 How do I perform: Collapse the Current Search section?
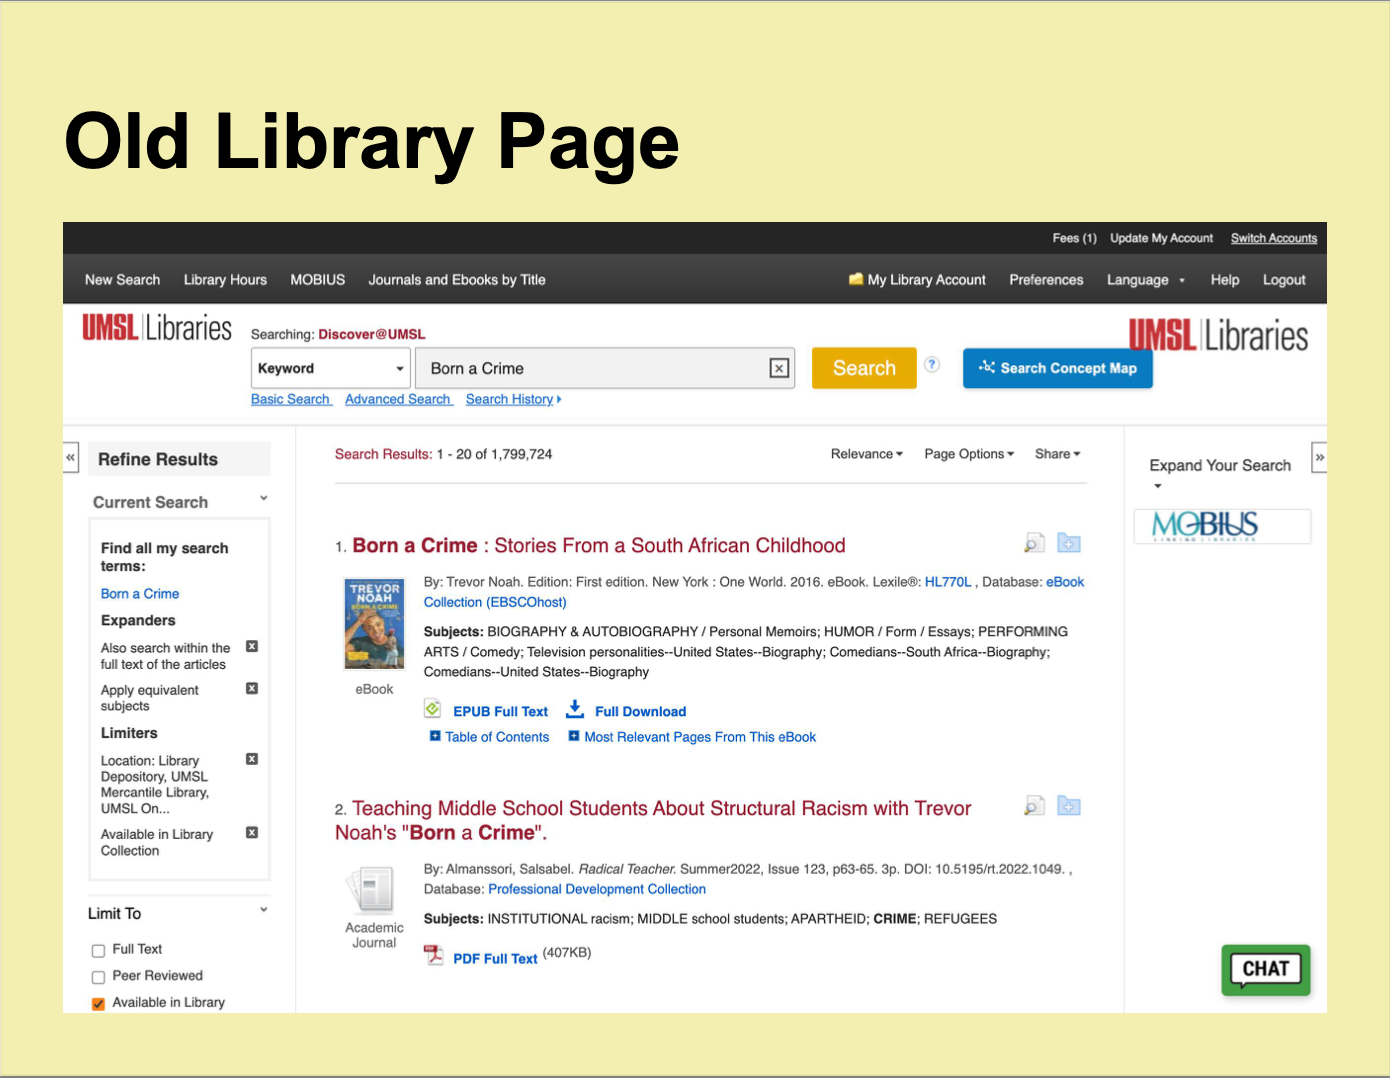point(264,498)
